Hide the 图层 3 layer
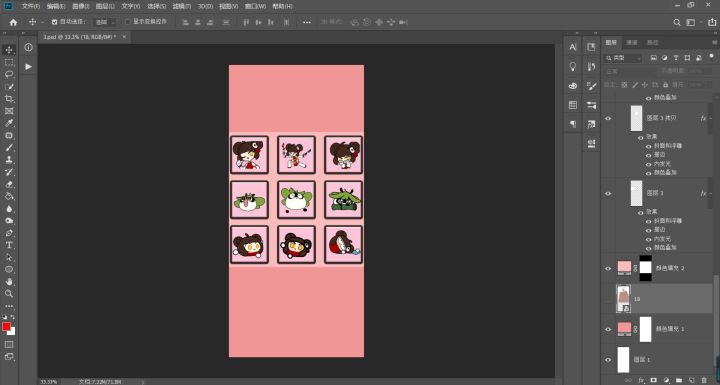 (608, 193)
